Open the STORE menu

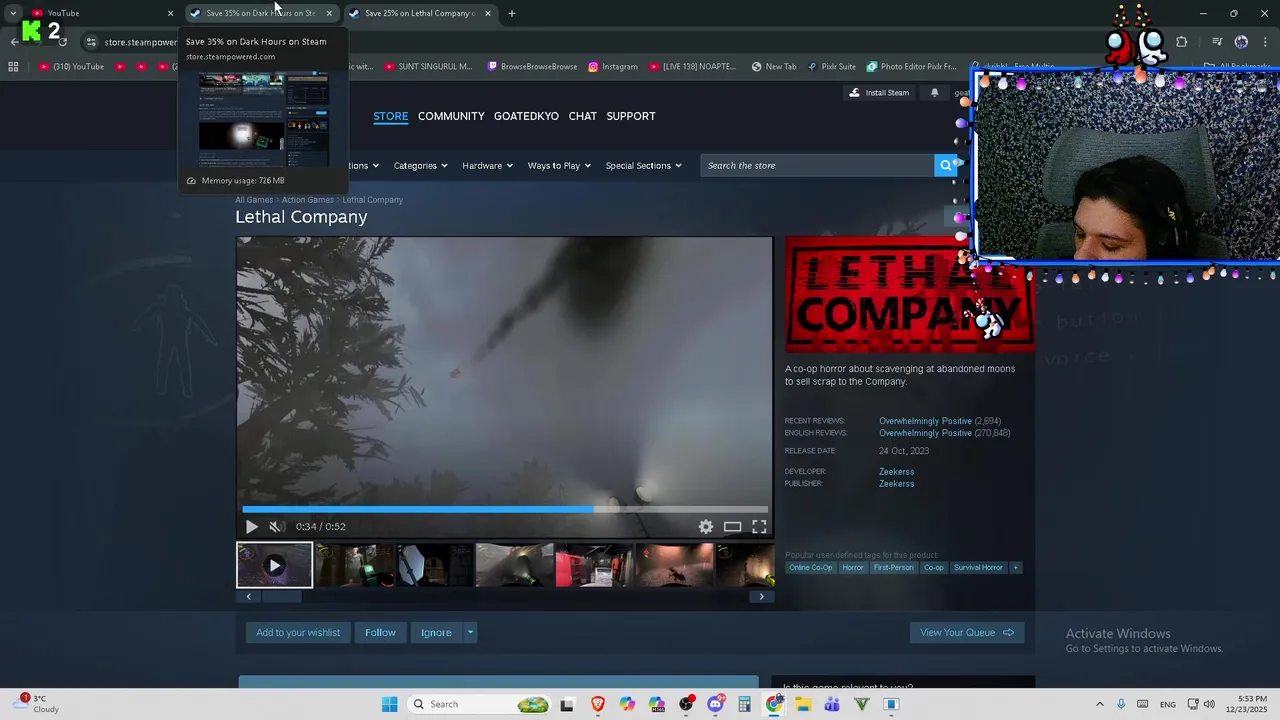coord(391,116)
